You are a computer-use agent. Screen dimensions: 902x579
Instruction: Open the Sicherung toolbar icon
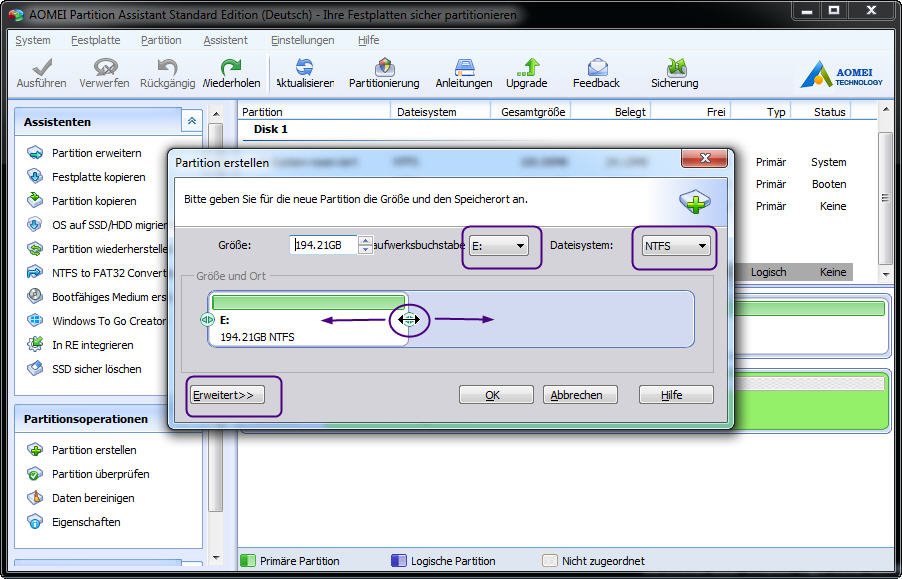click(676, 67)
